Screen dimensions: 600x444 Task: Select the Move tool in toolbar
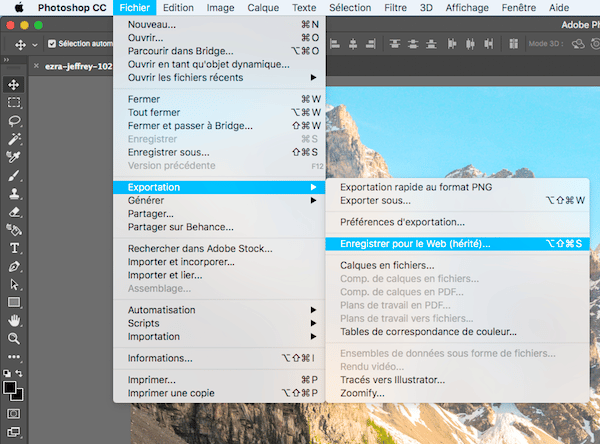pos(14,84)
